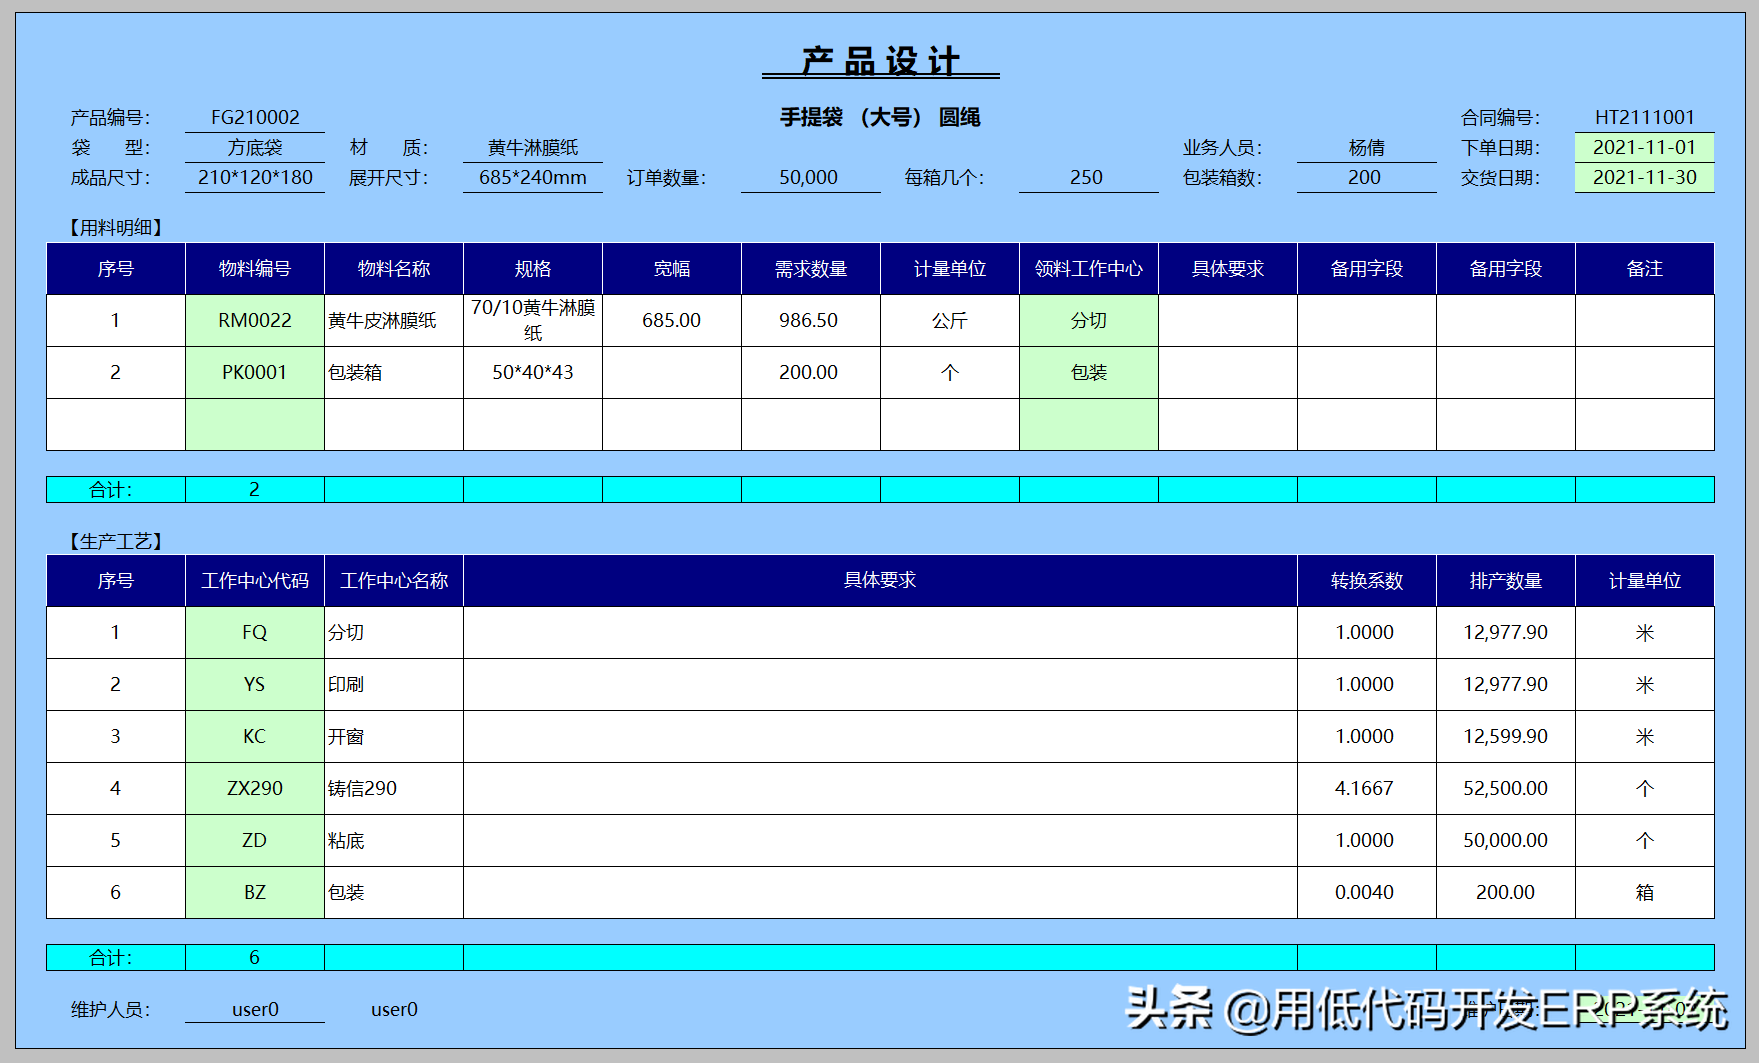Click the empty material code cell in row three
Viewport: 1759px width, 1063px height.
pos(255,425)
